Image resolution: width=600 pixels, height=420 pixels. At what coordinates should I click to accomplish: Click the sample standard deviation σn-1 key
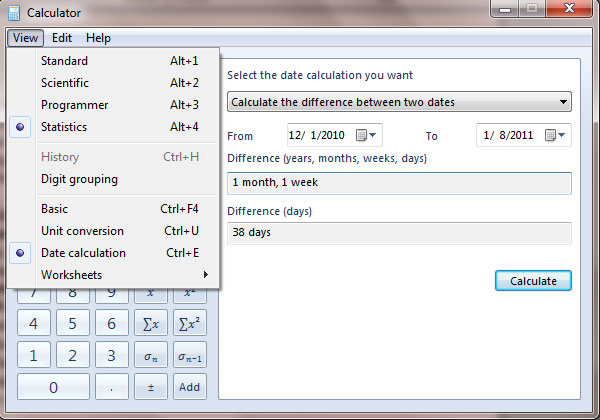(x=190, y=355)
